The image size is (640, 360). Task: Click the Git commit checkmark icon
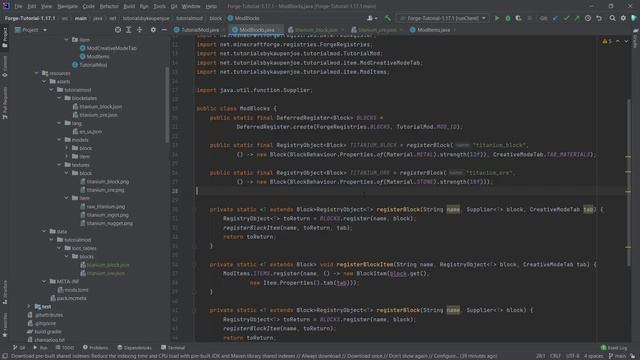566,18
